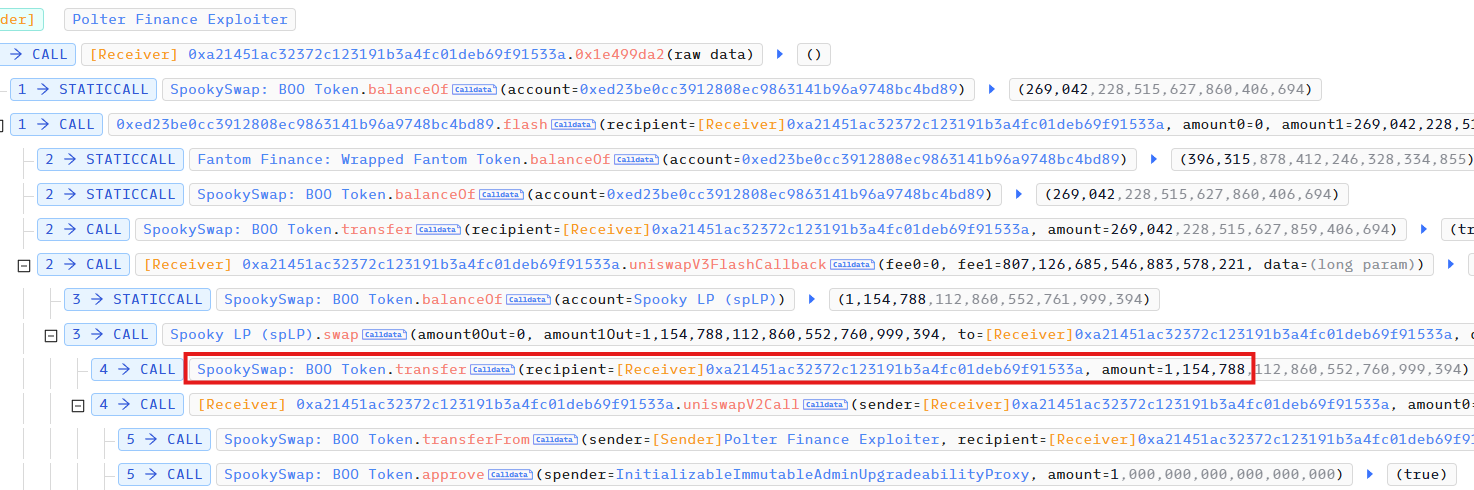Screen dimensions: 1474x490
Task: Click the swap function name
Action: click(x=341, y=334)
